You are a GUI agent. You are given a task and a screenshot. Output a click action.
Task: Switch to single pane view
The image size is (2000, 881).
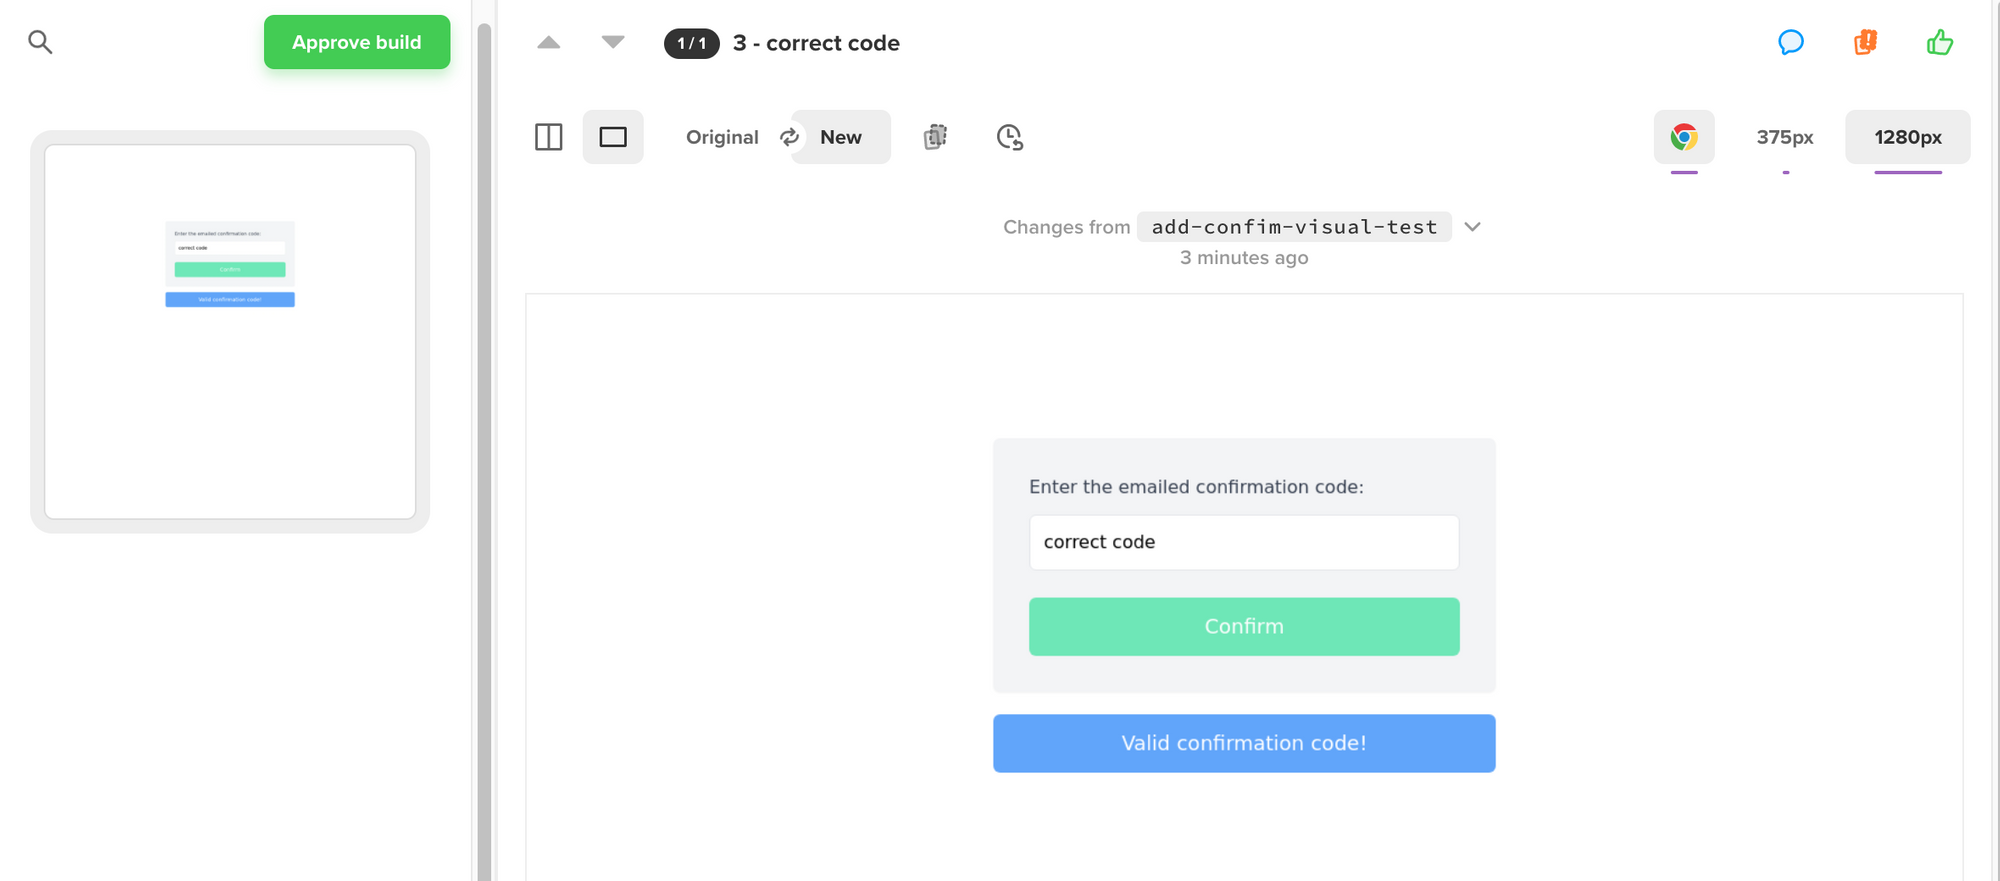point(613,137)
